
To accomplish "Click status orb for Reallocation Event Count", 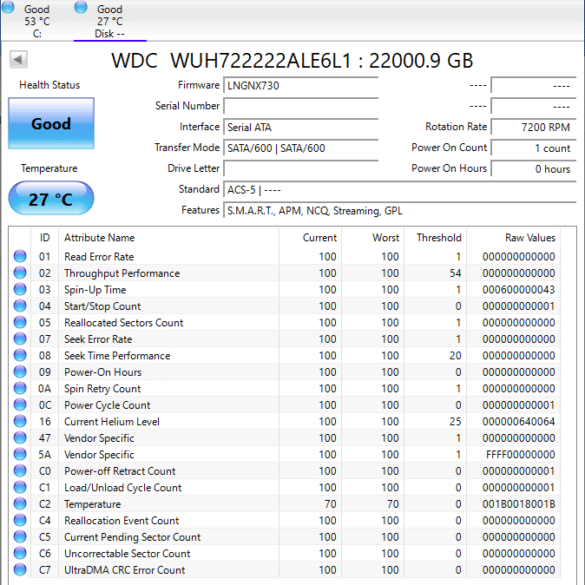I will tap(20, 520).
